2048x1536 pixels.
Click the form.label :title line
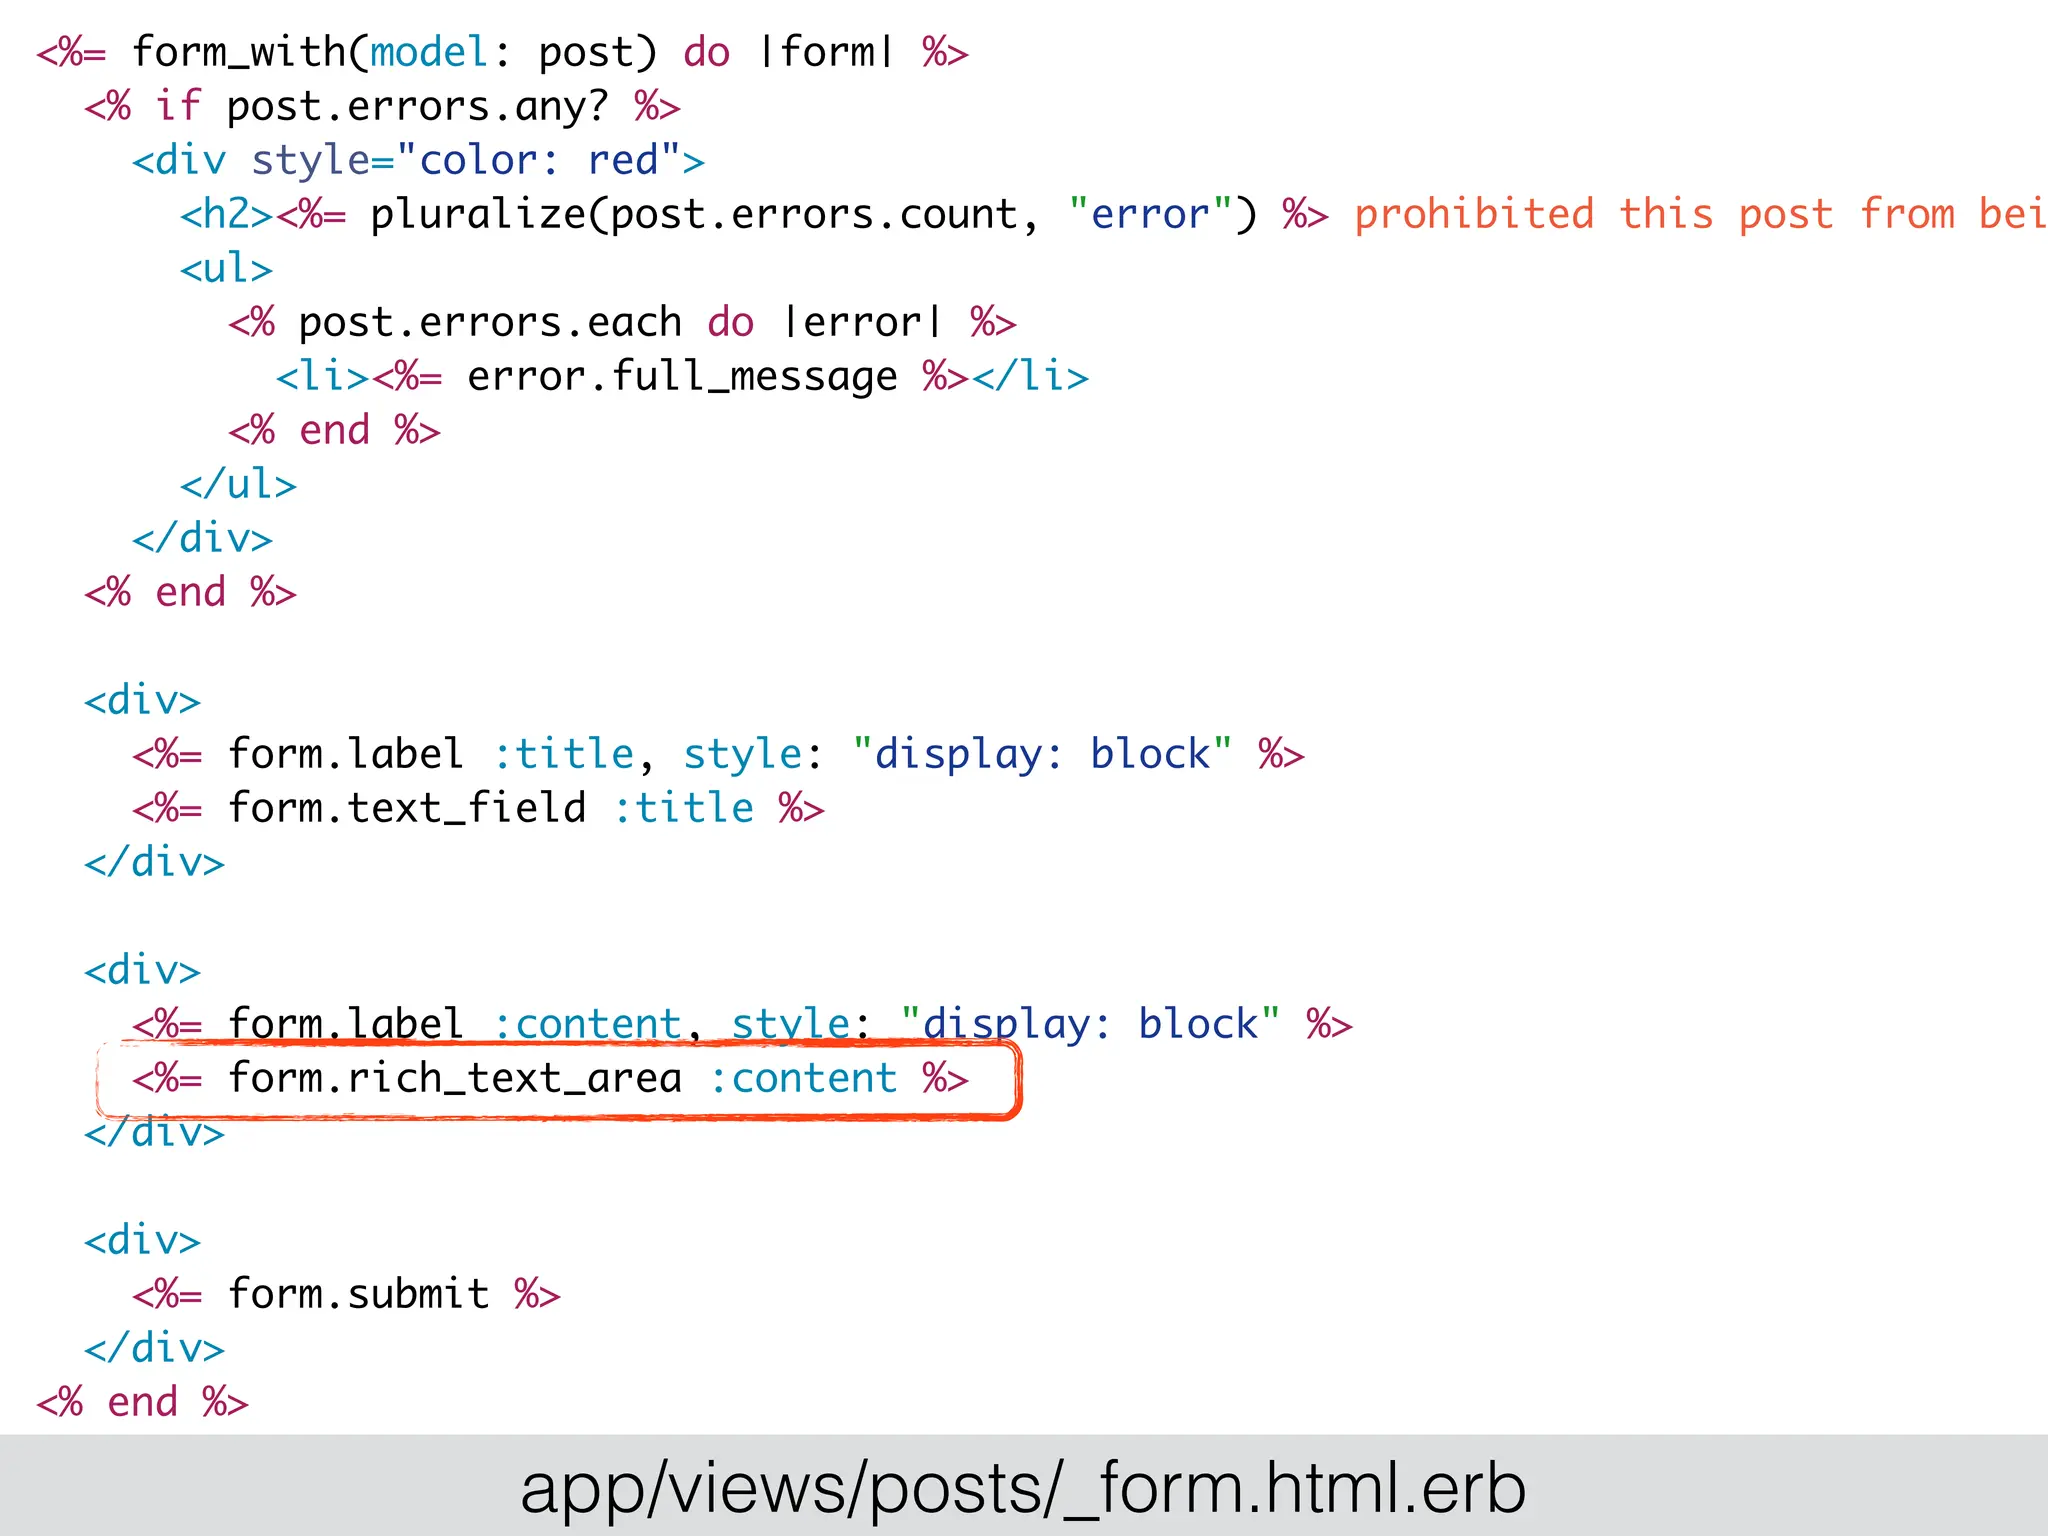coord(718,754)
